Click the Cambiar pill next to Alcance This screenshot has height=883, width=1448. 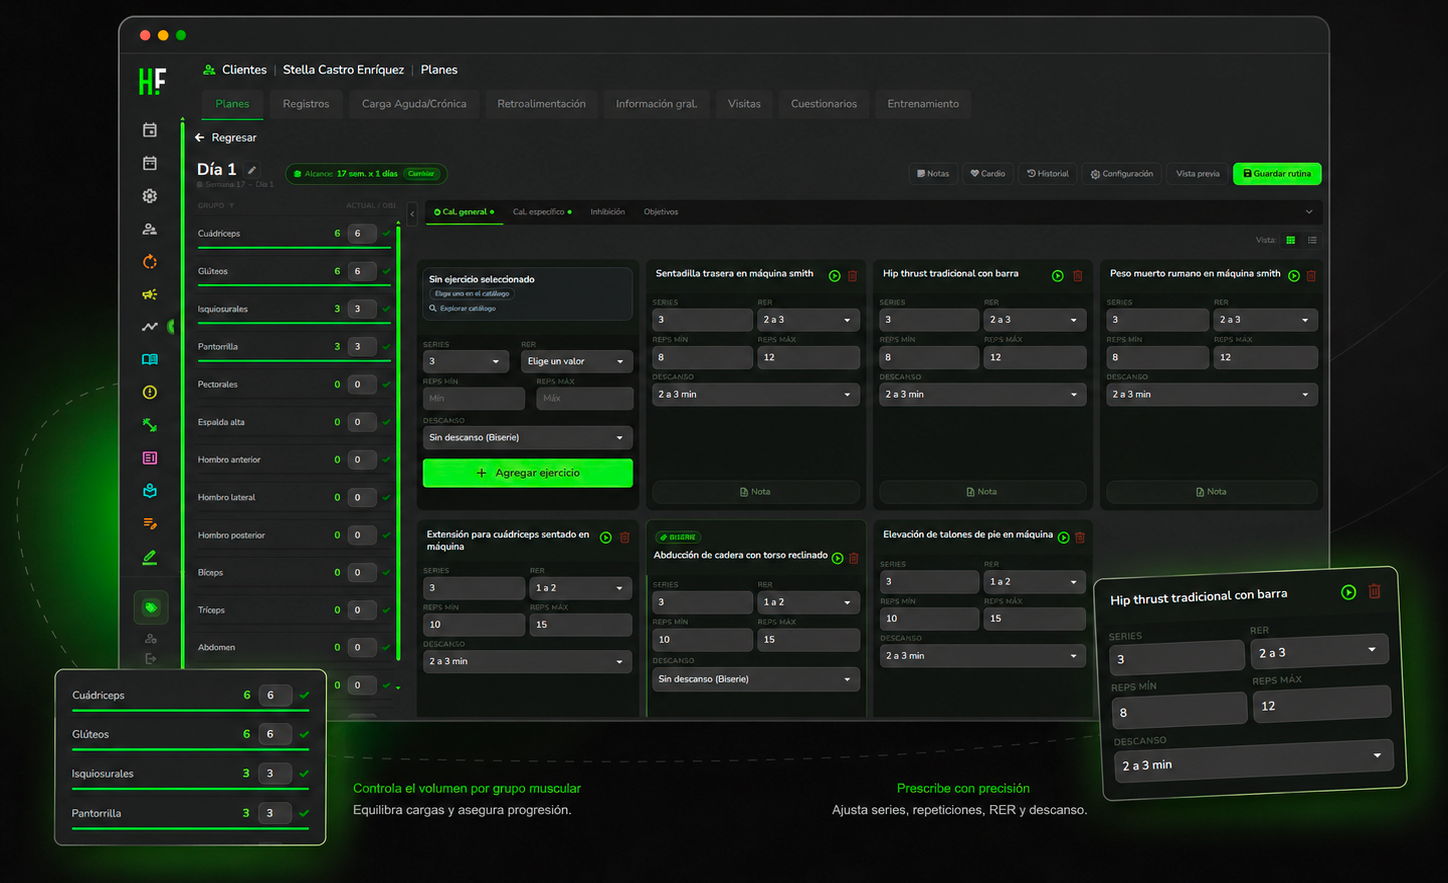[x=421, y=174]
